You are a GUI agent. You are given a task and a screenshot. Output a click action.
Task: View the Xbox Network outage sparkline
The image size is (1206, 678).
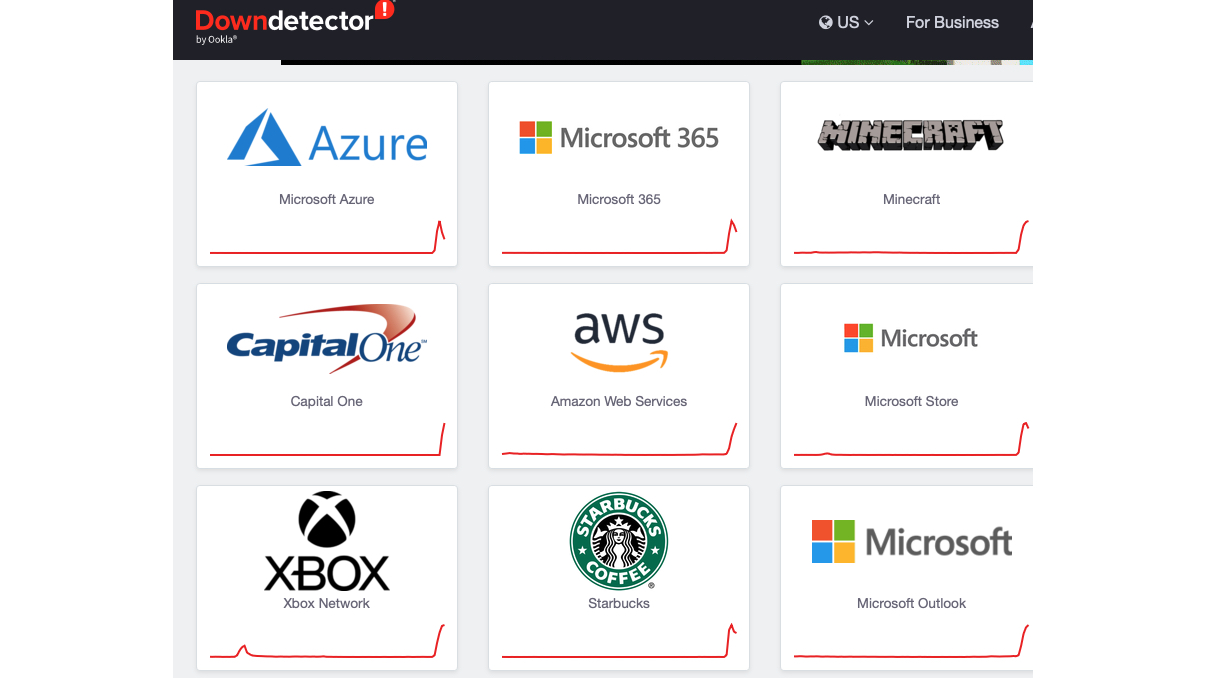[x=327, y=642]
